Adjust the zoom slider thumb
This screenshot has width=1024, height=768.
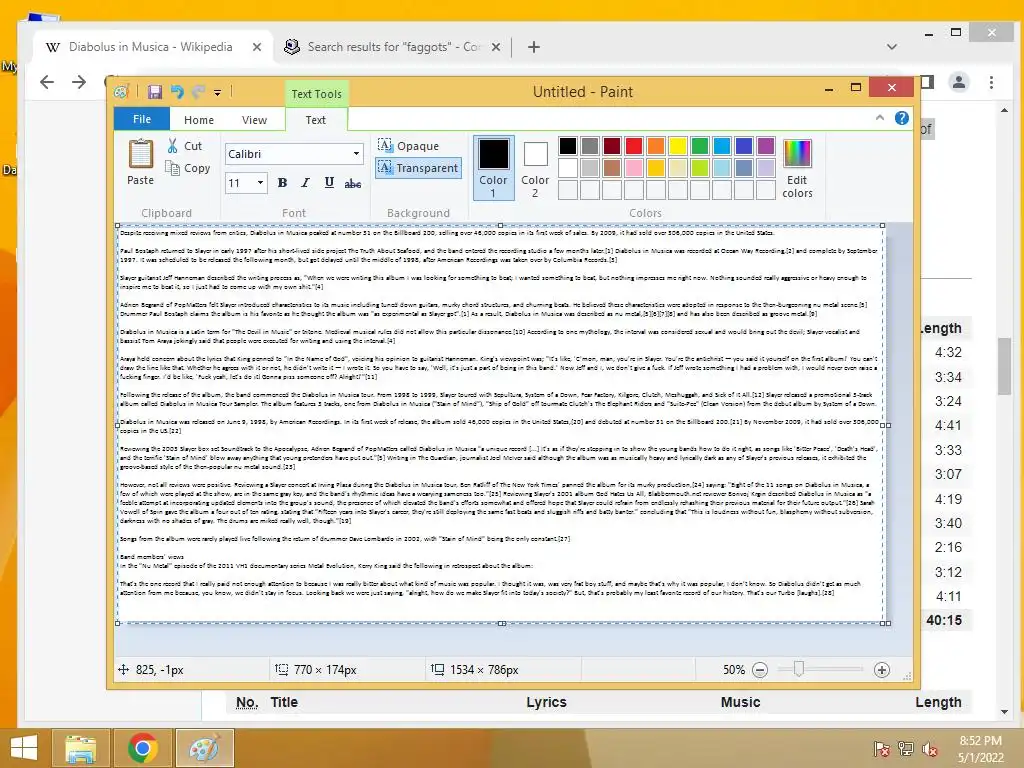tap(798, 669)
